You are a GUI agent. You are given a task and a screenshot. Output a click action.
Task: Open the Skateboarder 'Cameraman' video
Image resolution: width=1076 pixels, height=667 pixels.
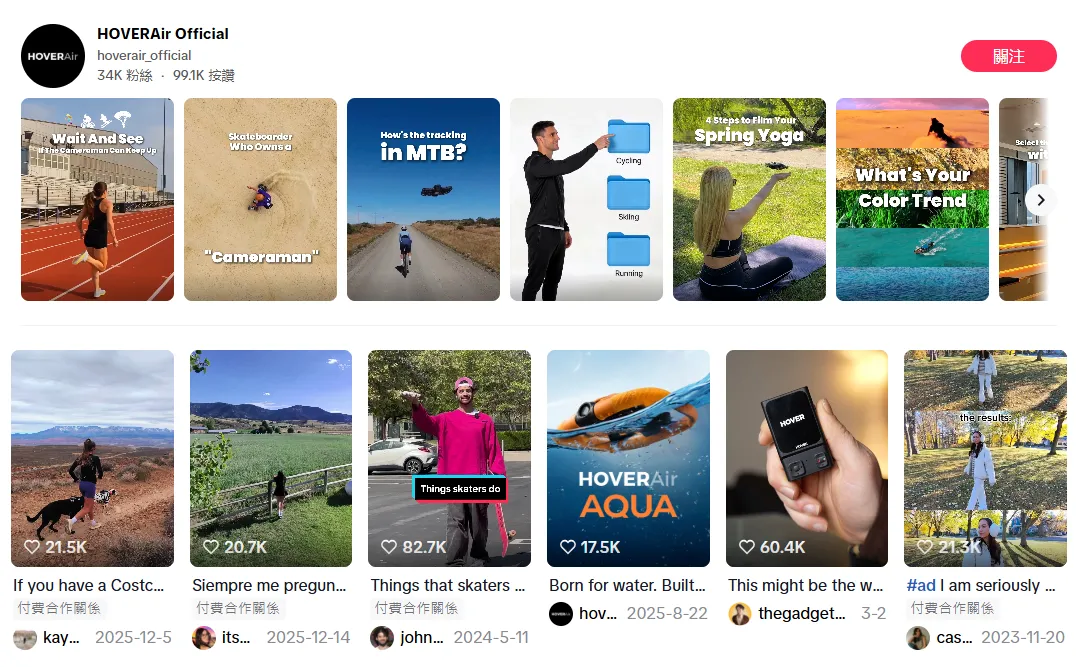(x=260, y=199)
